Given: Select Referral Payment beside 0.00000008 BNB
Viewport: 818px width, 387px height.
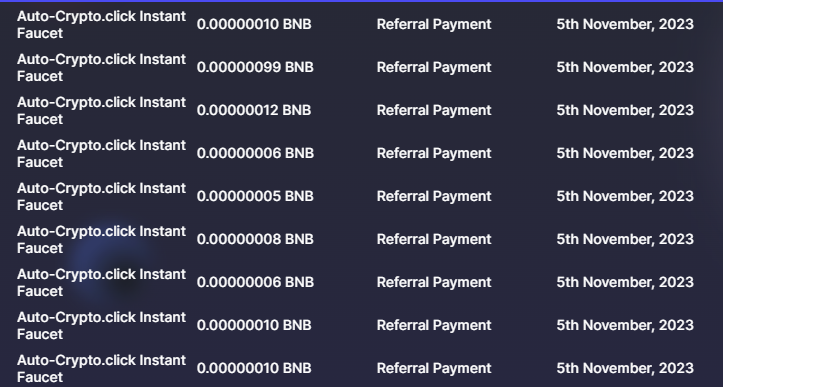Looking at the screenshot, I should pyautogui.click(x=434, y=239).
